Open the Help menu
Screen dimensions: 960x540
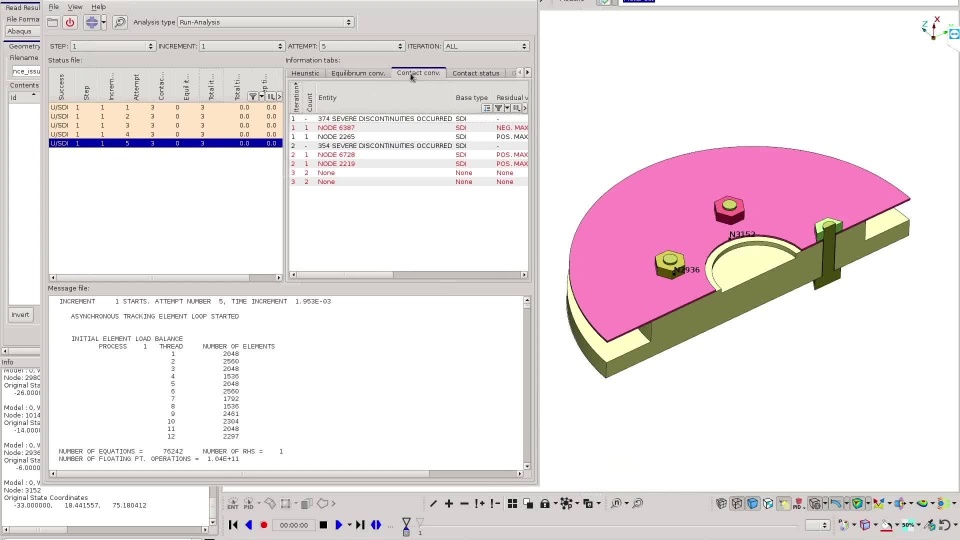point(99,7)
